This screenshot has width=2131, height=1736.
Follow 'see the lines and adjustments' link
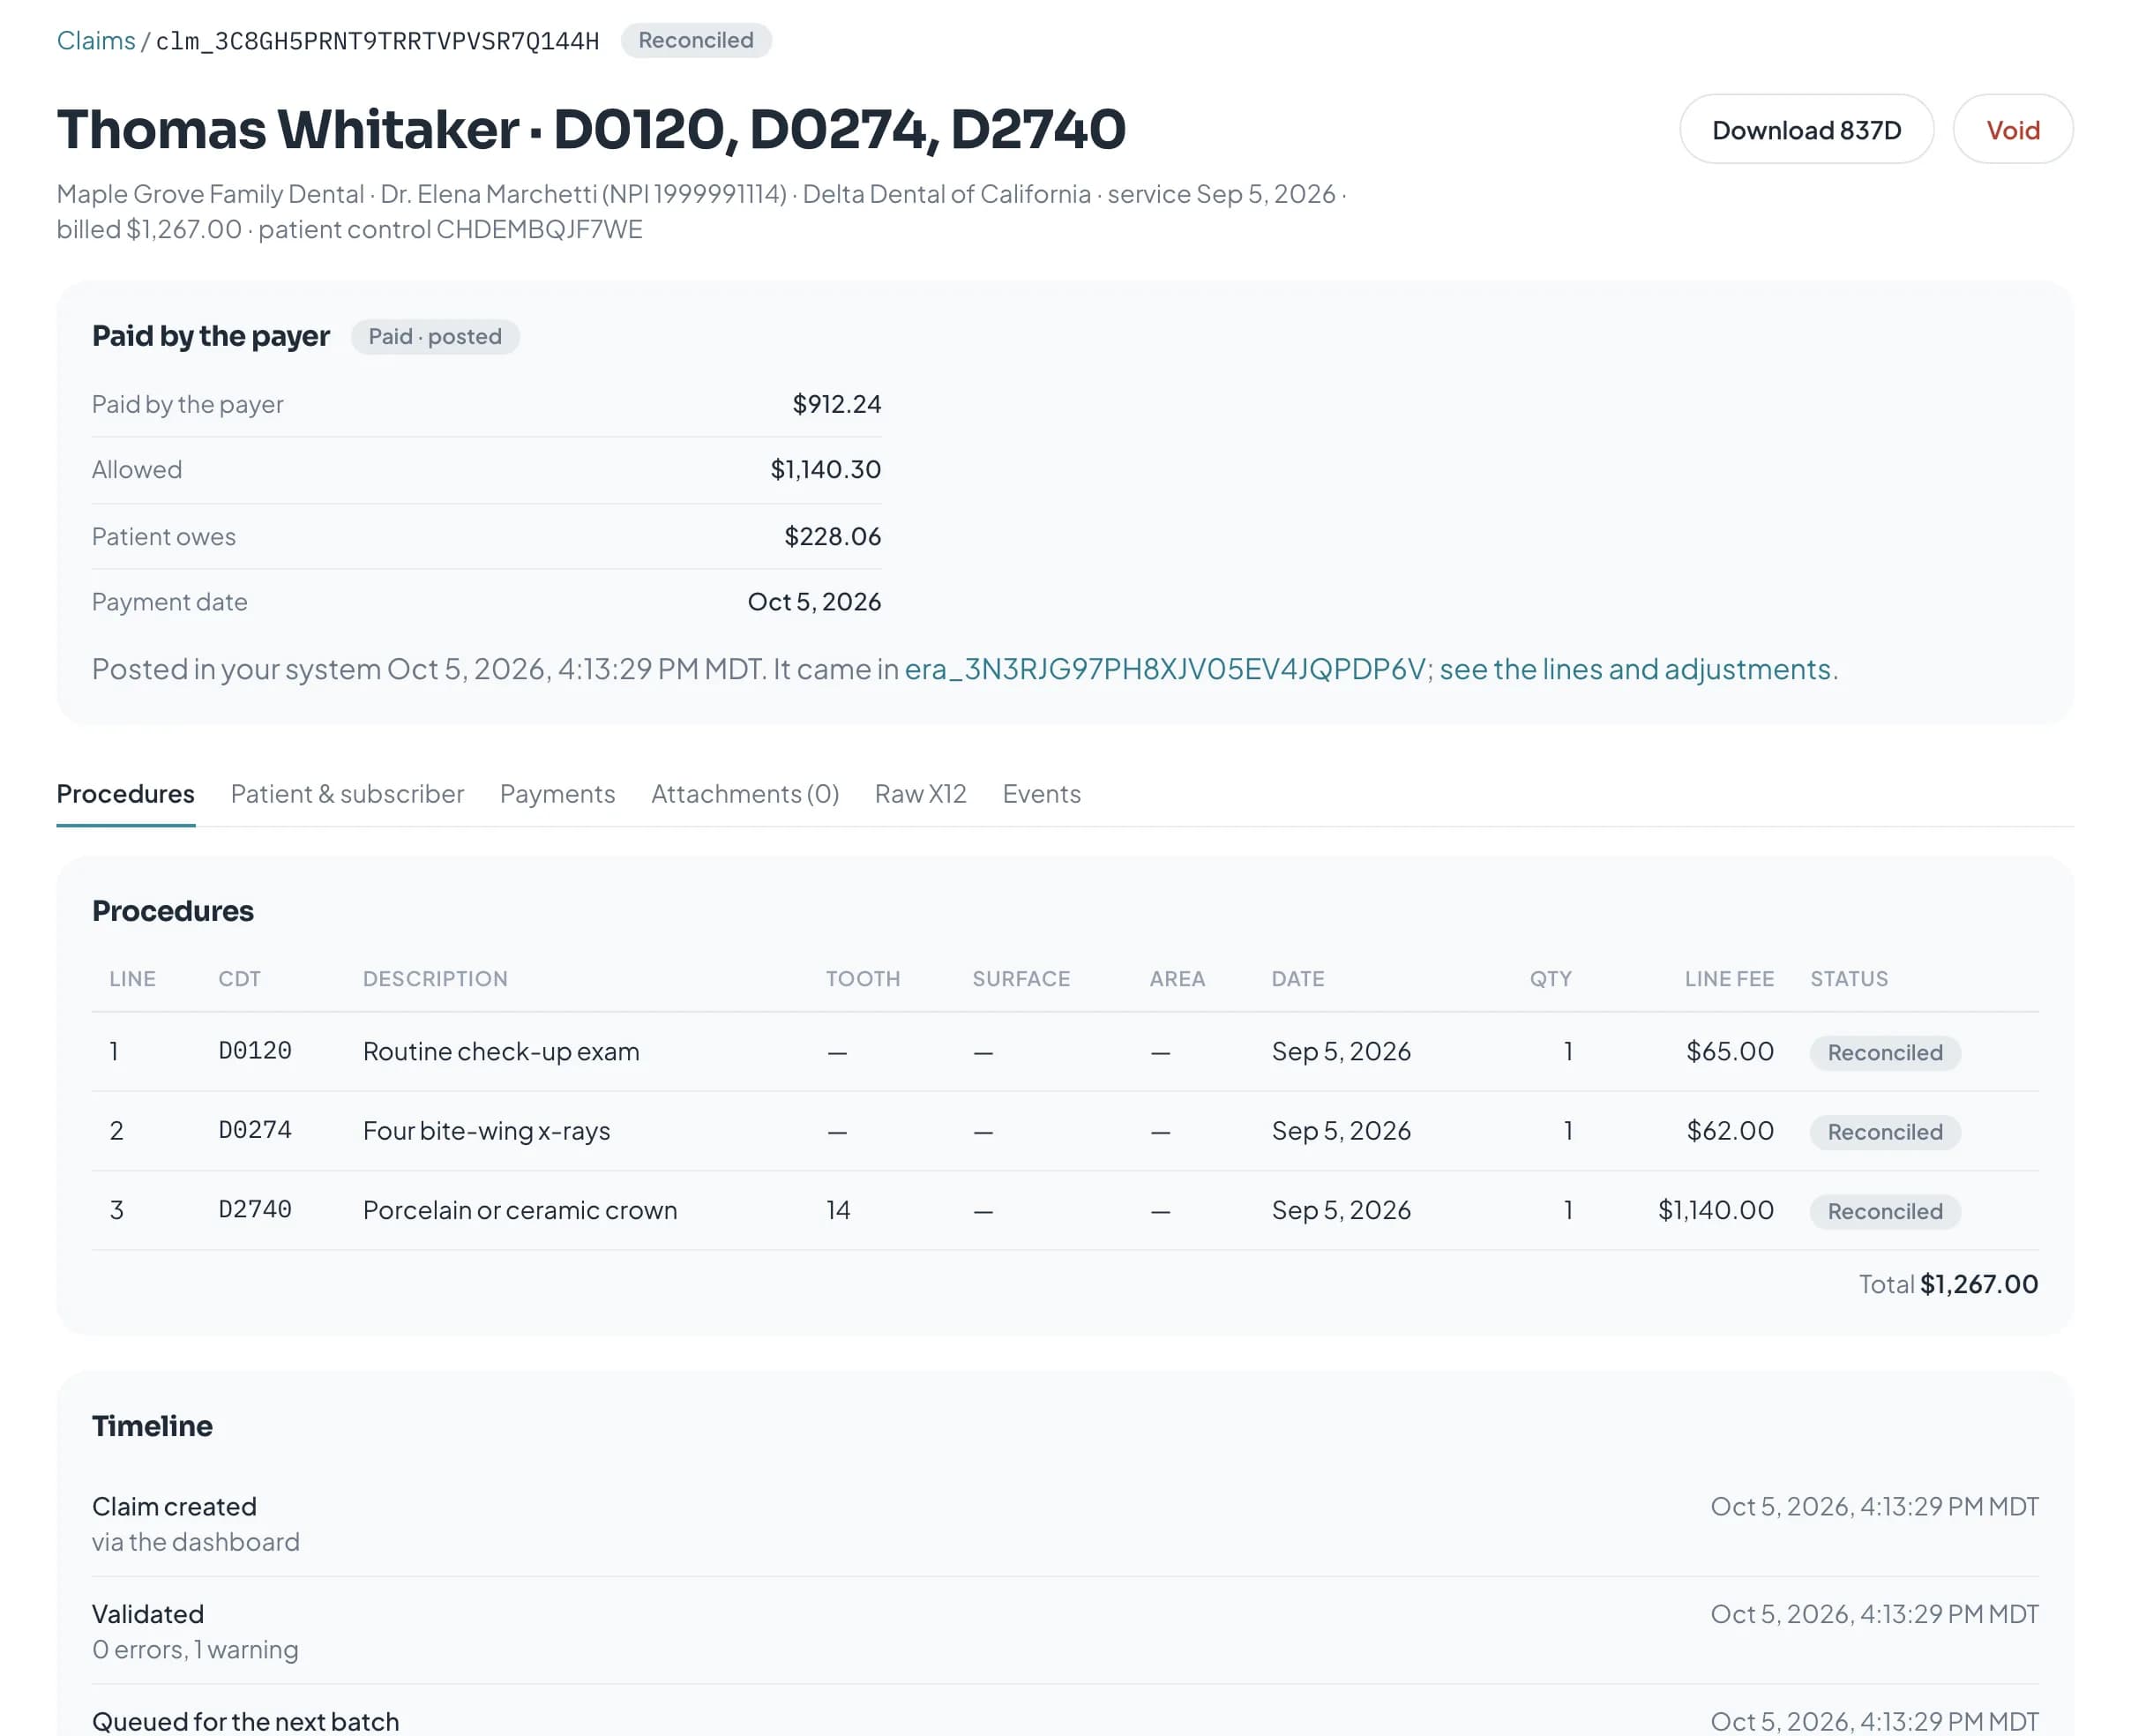point(1636,669)
